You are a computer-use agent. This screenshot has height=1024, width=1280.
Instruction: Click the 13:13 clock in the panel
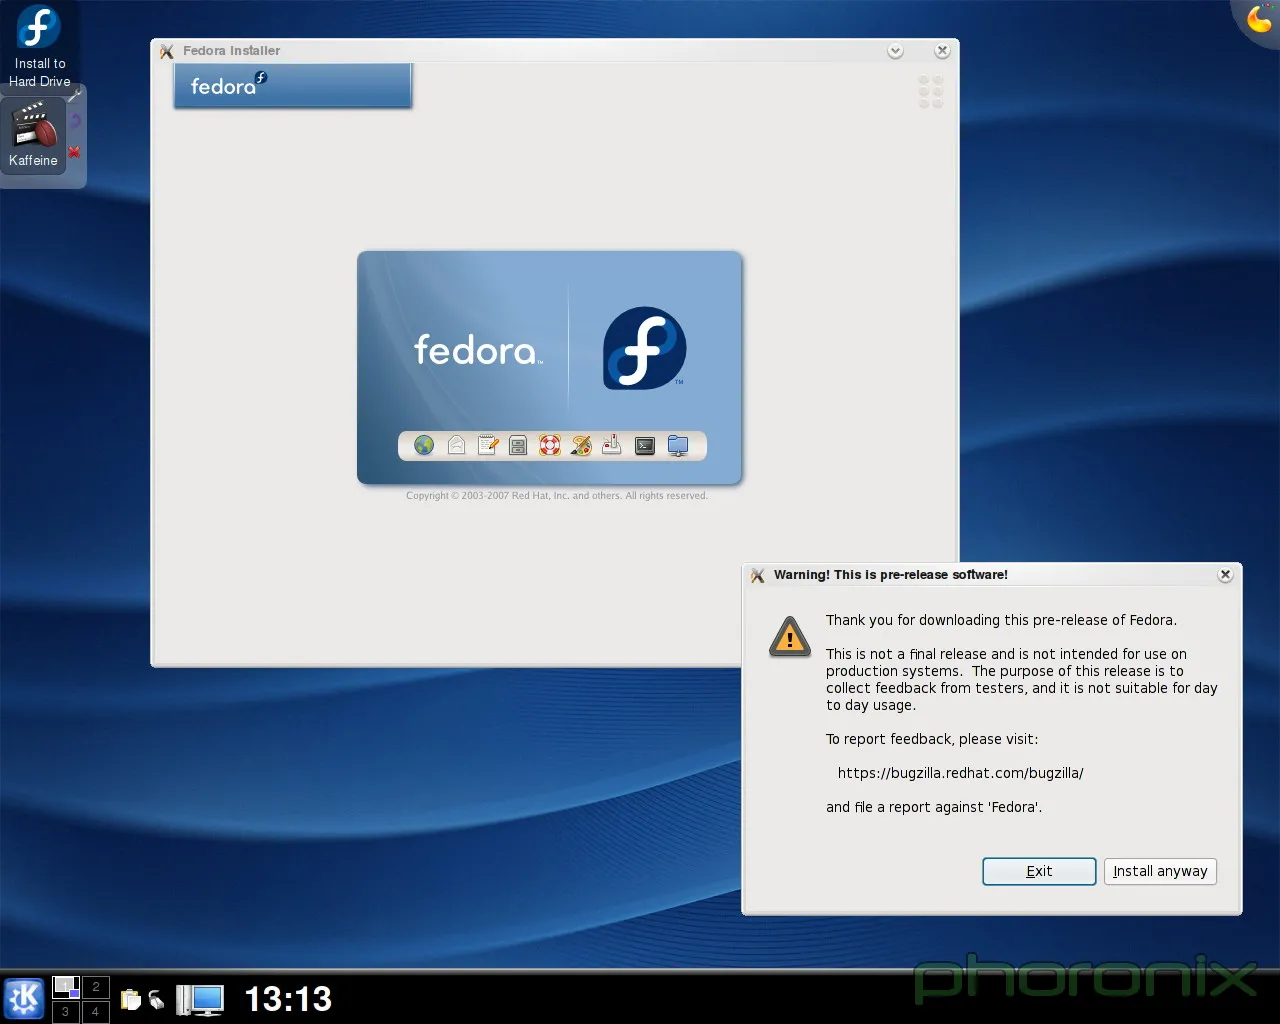point(288,999)
